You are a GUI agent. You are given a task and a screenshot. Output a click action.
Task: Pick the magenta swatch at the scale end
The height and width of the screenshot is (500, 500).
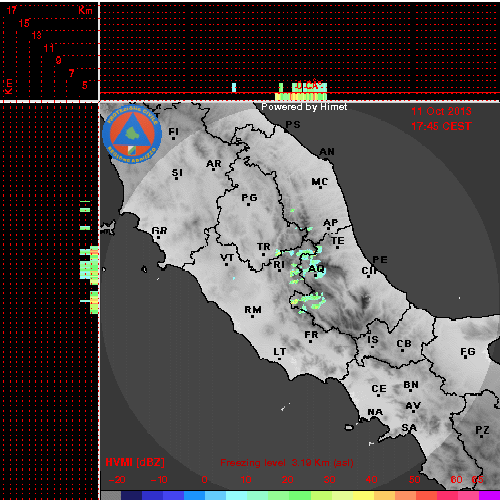(x=489, y=495)
